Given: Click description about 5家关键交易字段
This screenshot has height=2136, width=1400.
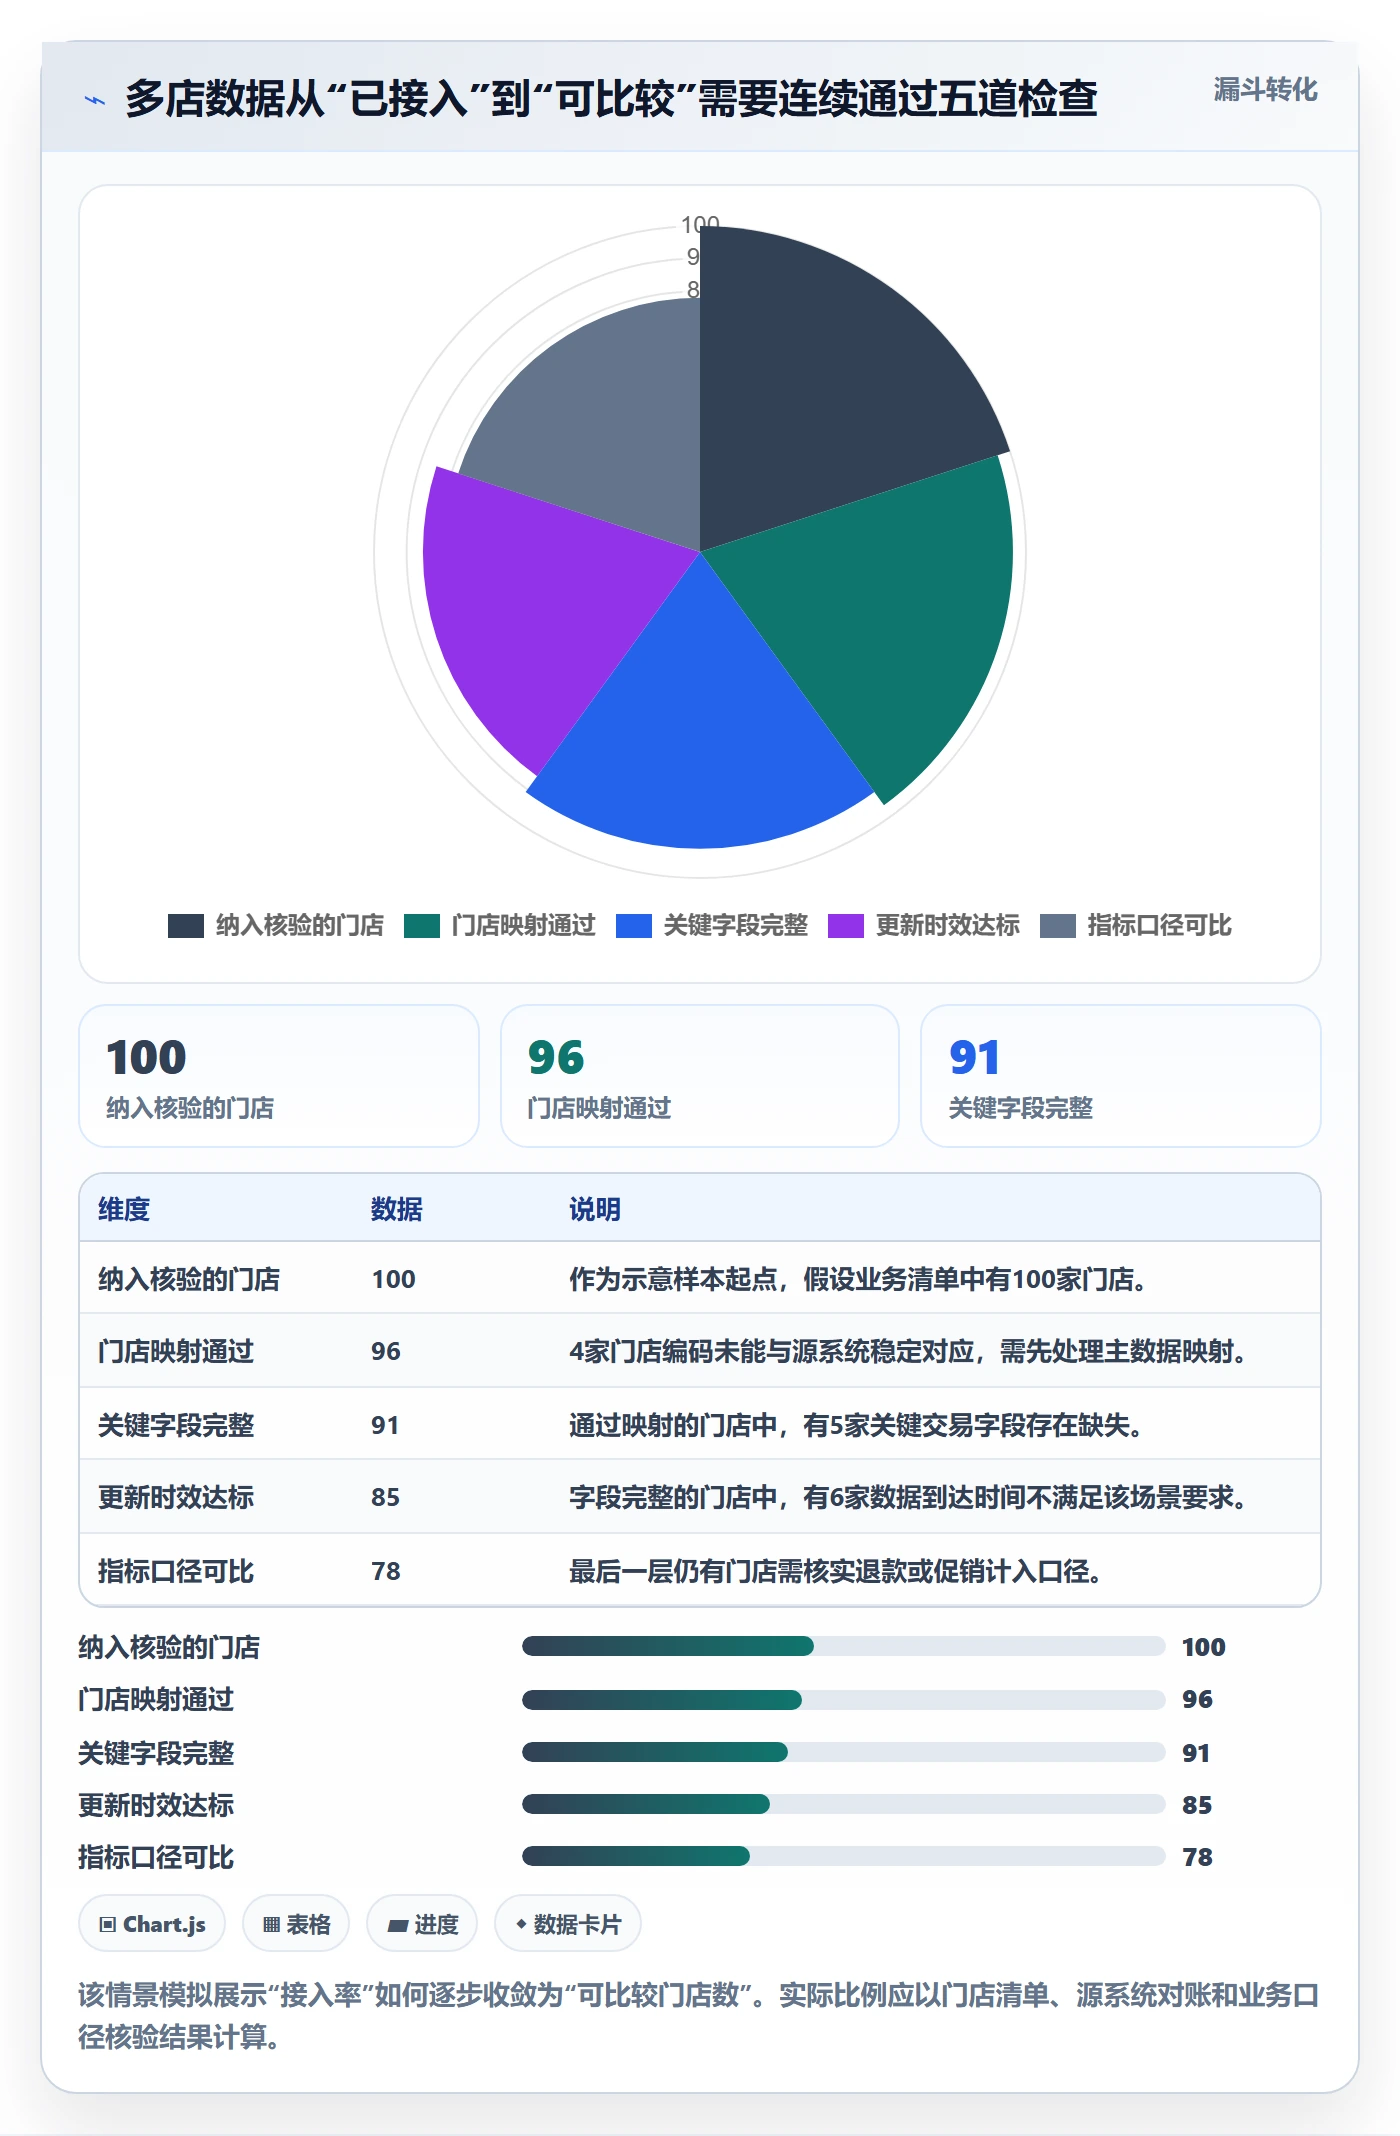Looking at the screenshot, I should [x=856, y=1425].
